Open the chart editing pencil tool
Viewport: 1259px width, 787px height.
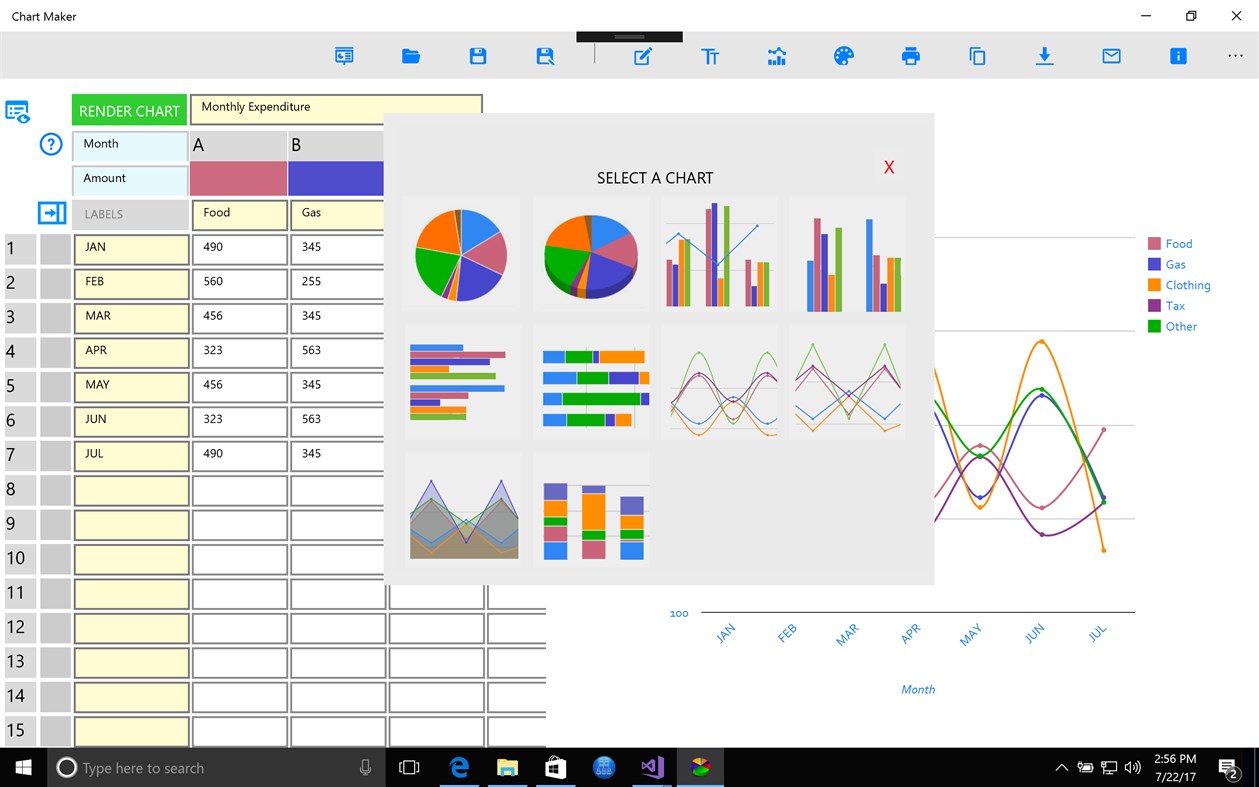[643, 56]
